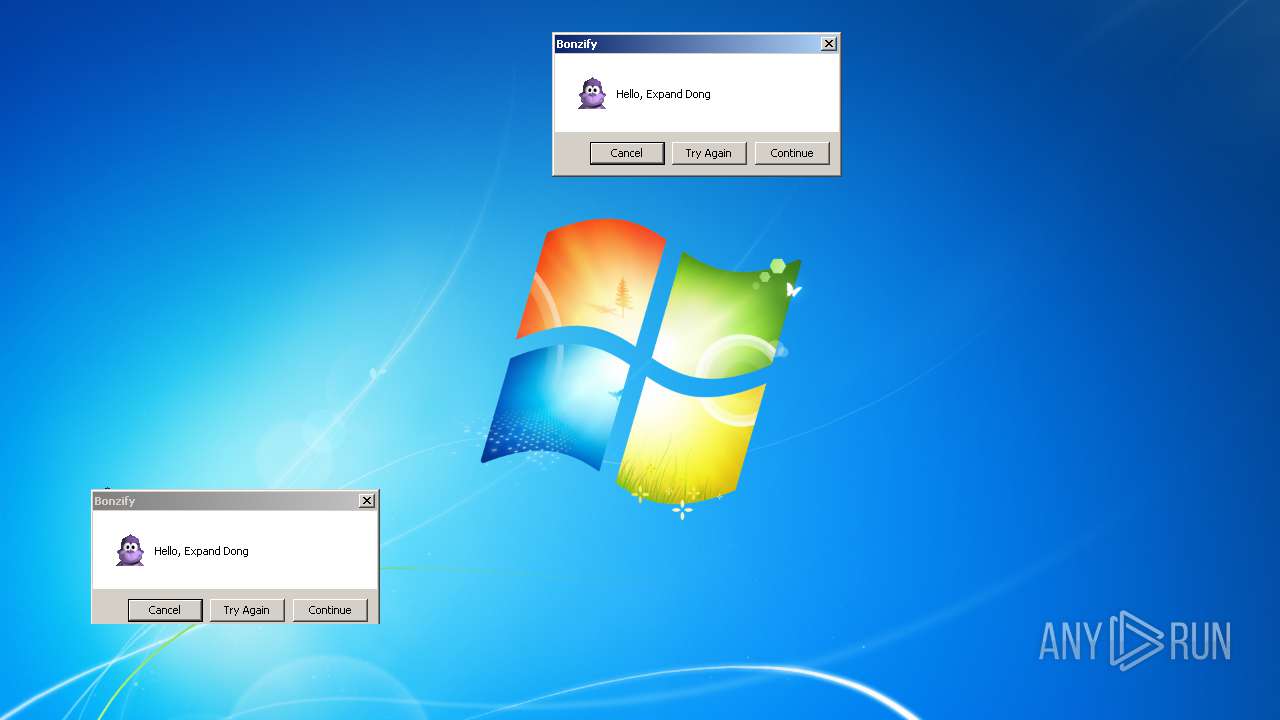
Task: Click Cancel in the bottom-left Bonzify dialog
Action: pyautogui.click(x=165, y=610)
